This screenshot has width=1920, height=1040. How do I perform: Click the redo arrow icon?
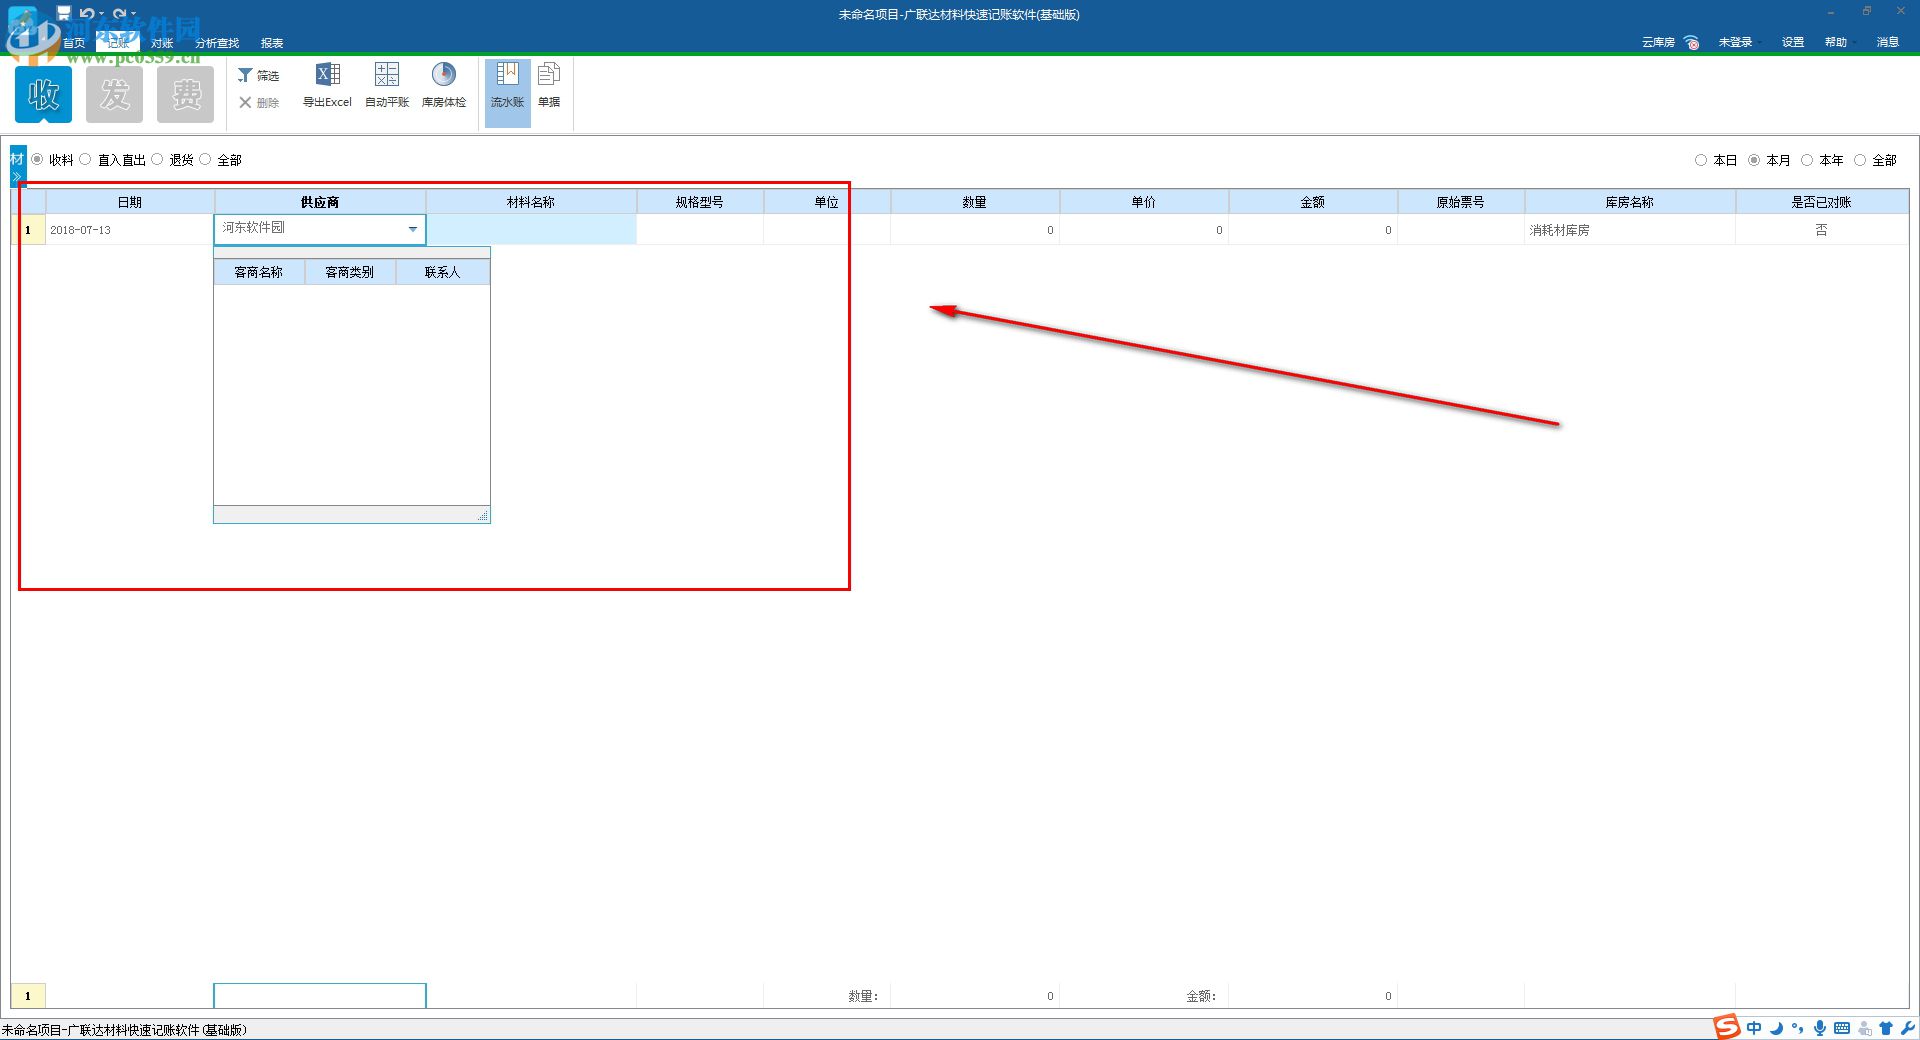point(119,13)
